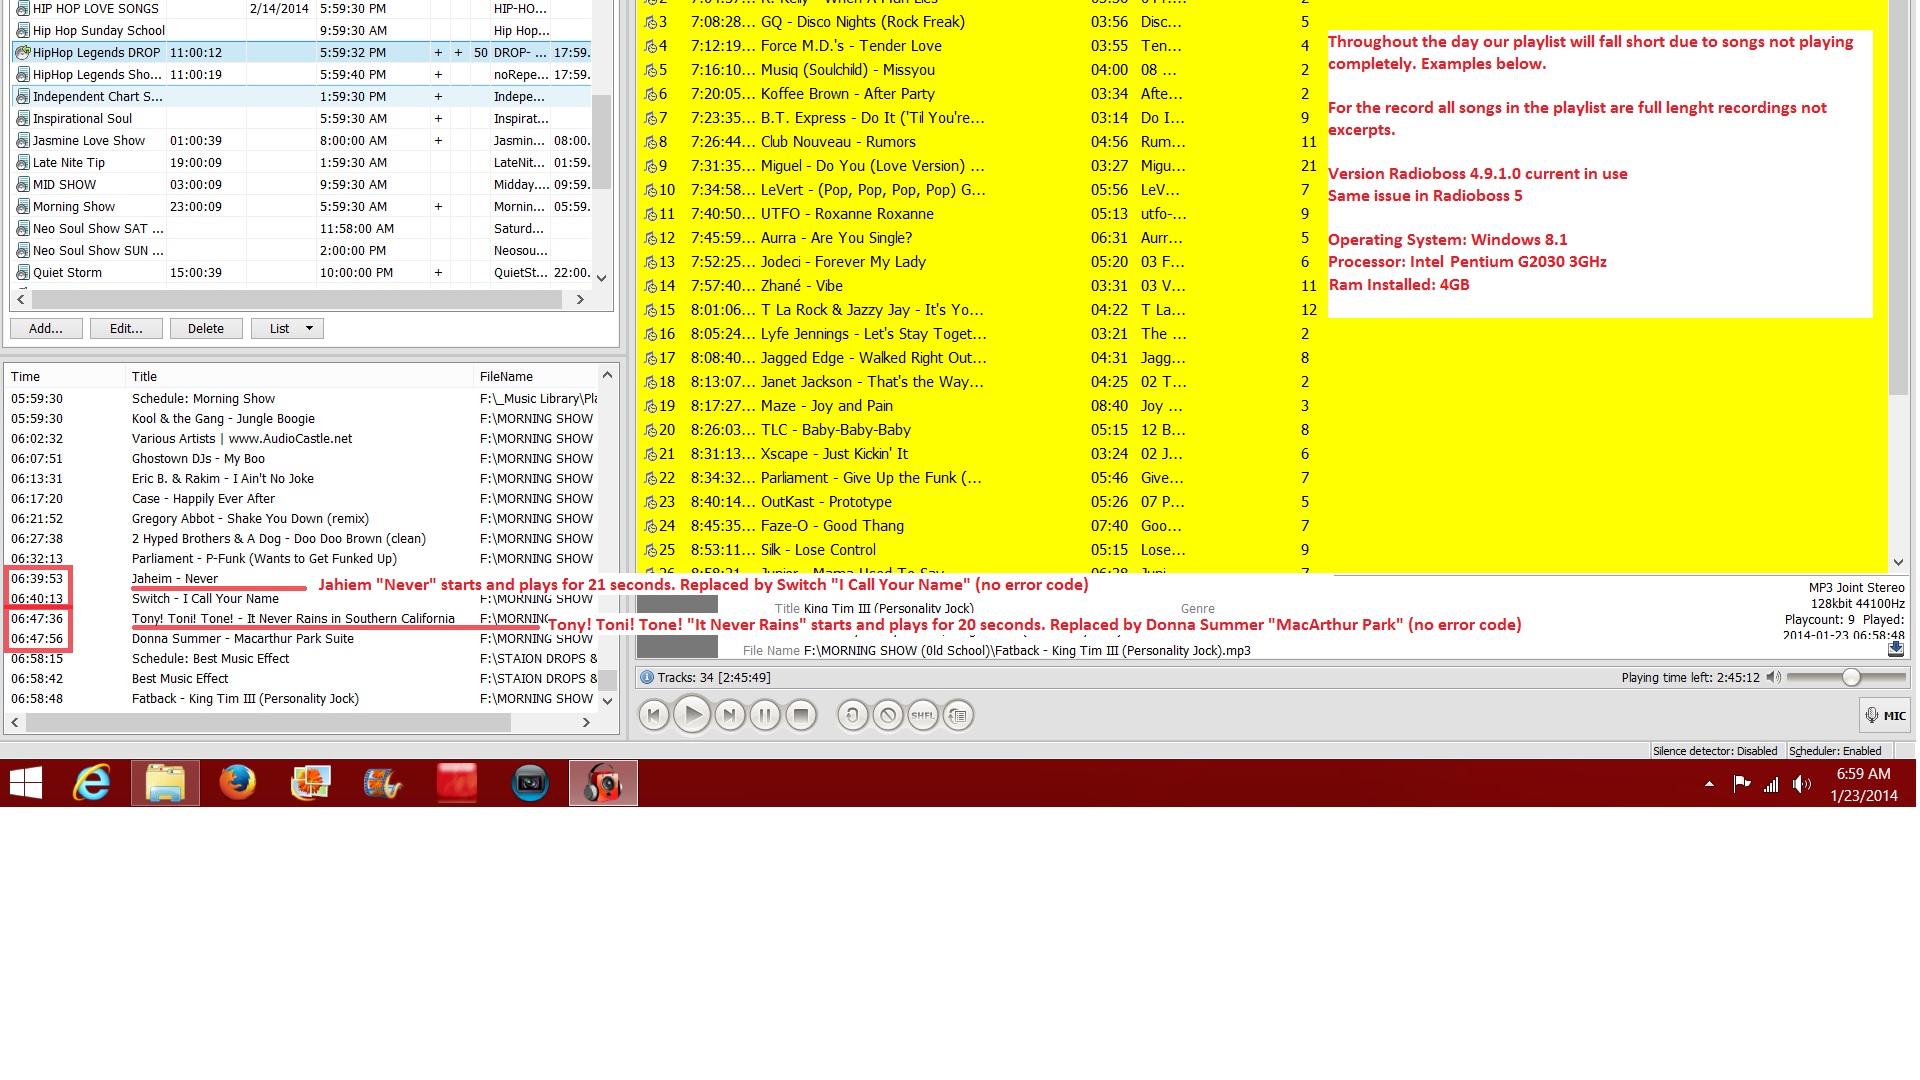
Task: Toggle the MIC microphone button
Action: click(1885, 715)
